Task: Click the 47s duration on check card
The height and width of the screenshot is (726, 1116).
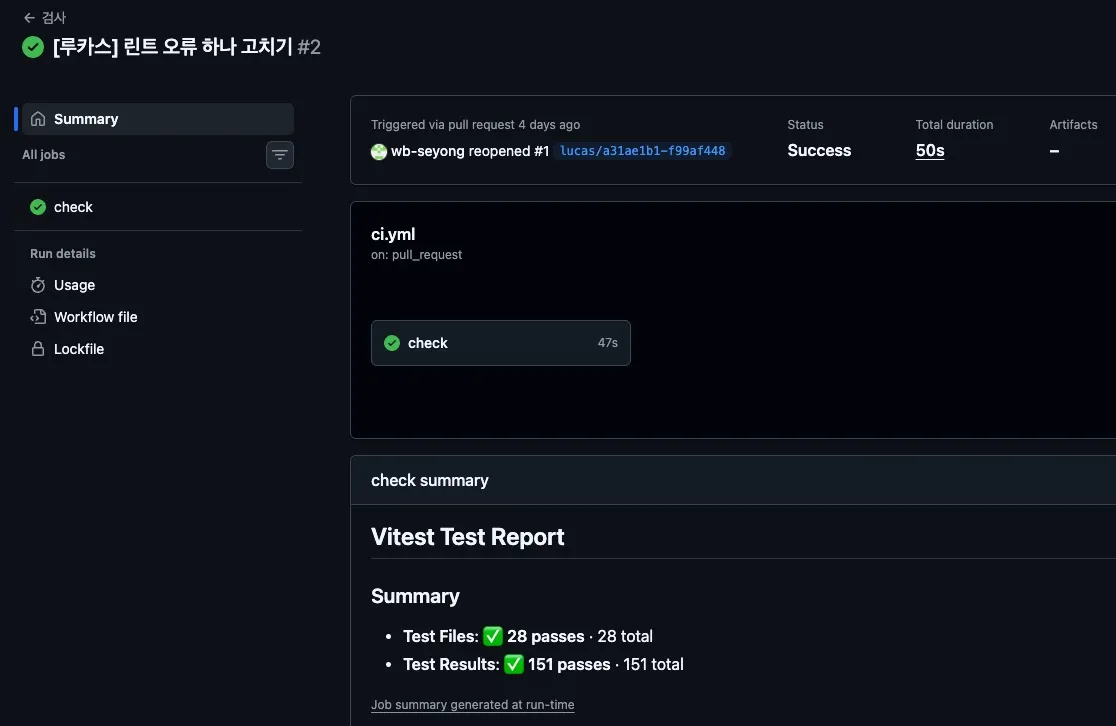Action: click(x=608, y=343)
